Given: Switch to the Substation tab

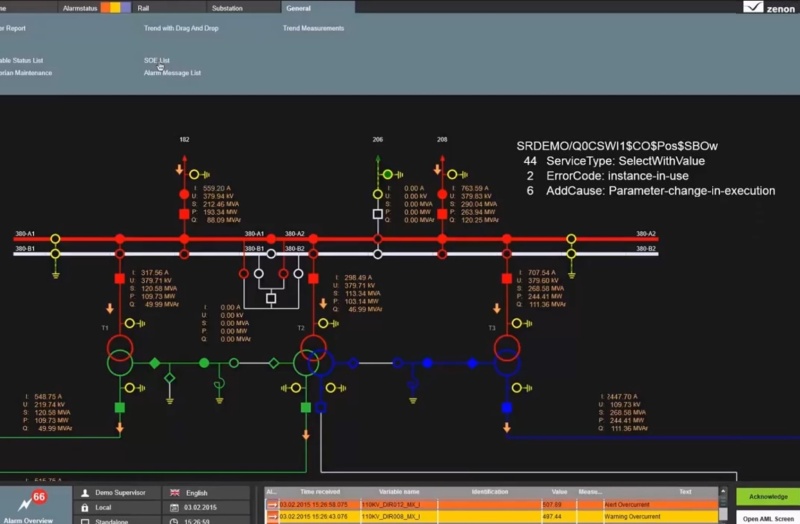Looking at the screenshot, I should [227, 7].
